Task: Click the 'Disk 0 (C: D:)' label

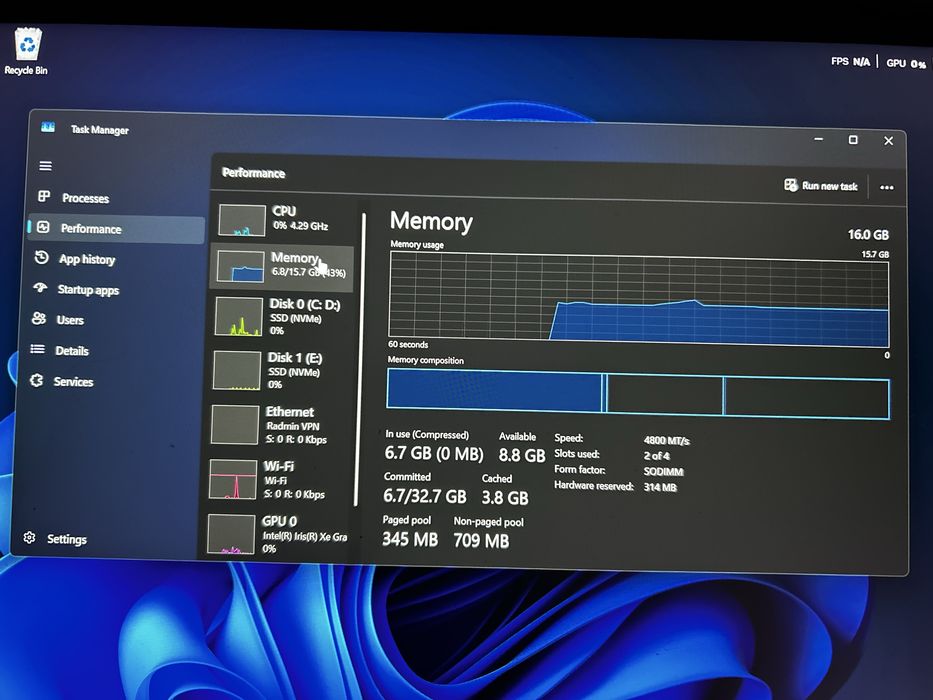Action: tap(305, 304)
